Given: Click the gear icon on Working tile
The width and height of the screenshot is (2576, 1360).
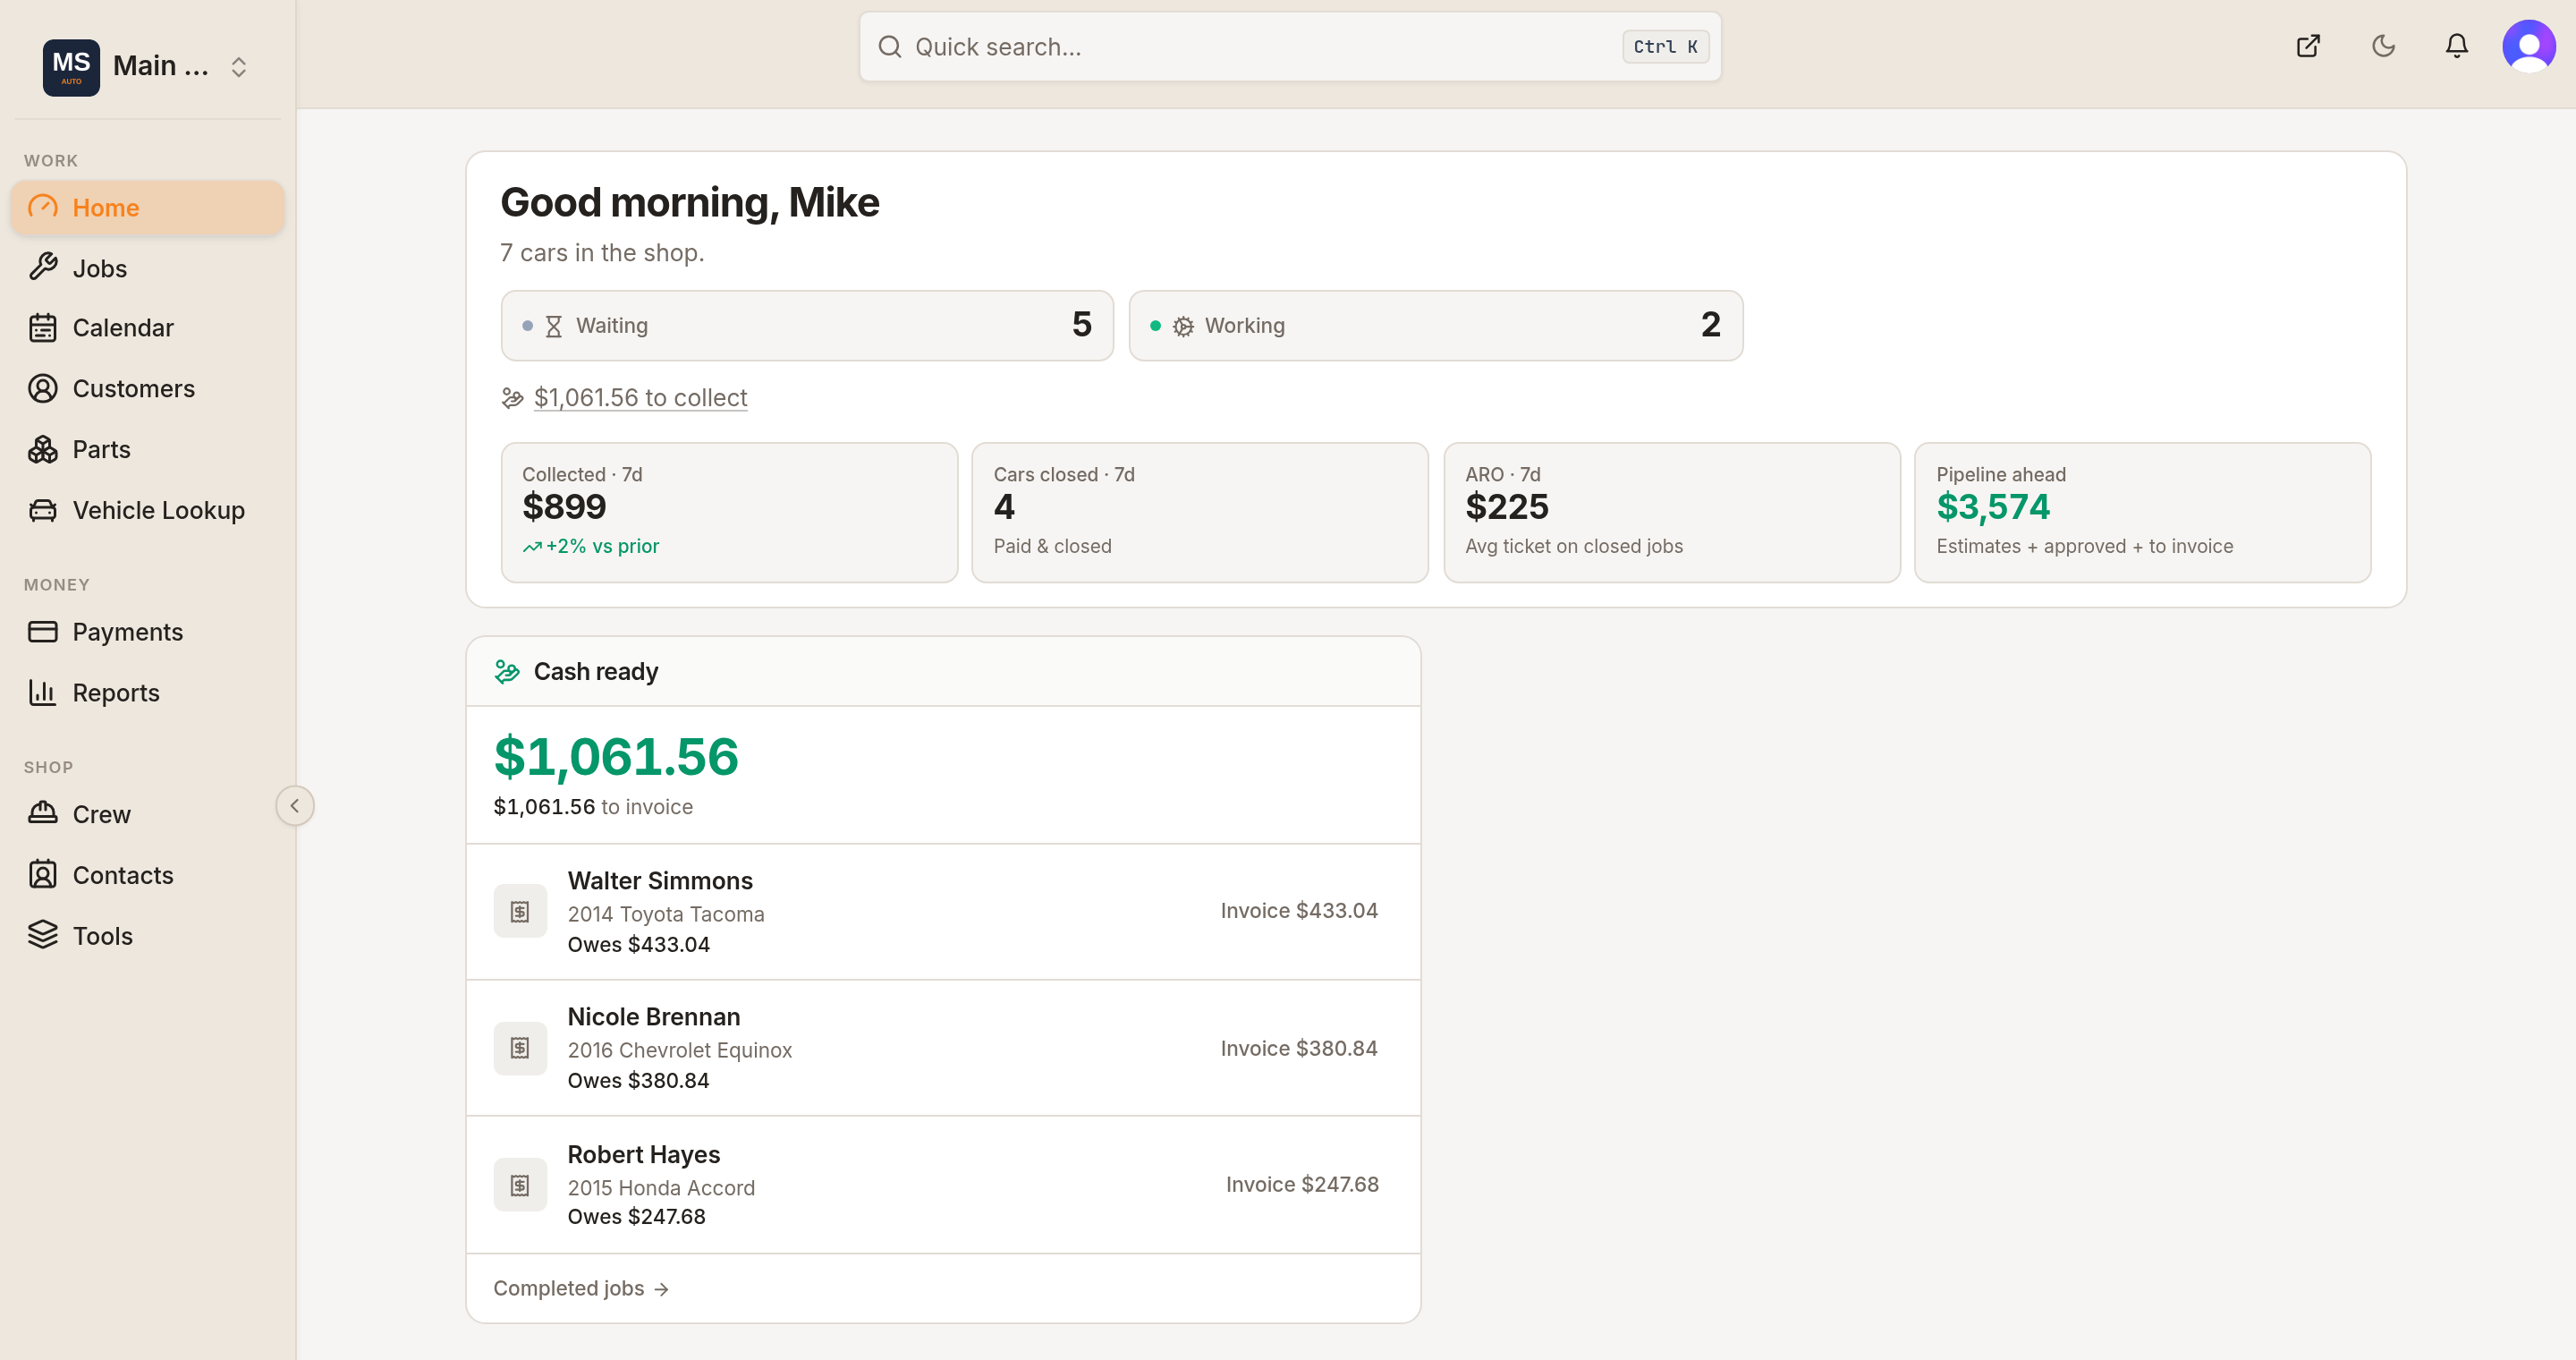Looking at the screenshot, I should tap(1183, 326).
